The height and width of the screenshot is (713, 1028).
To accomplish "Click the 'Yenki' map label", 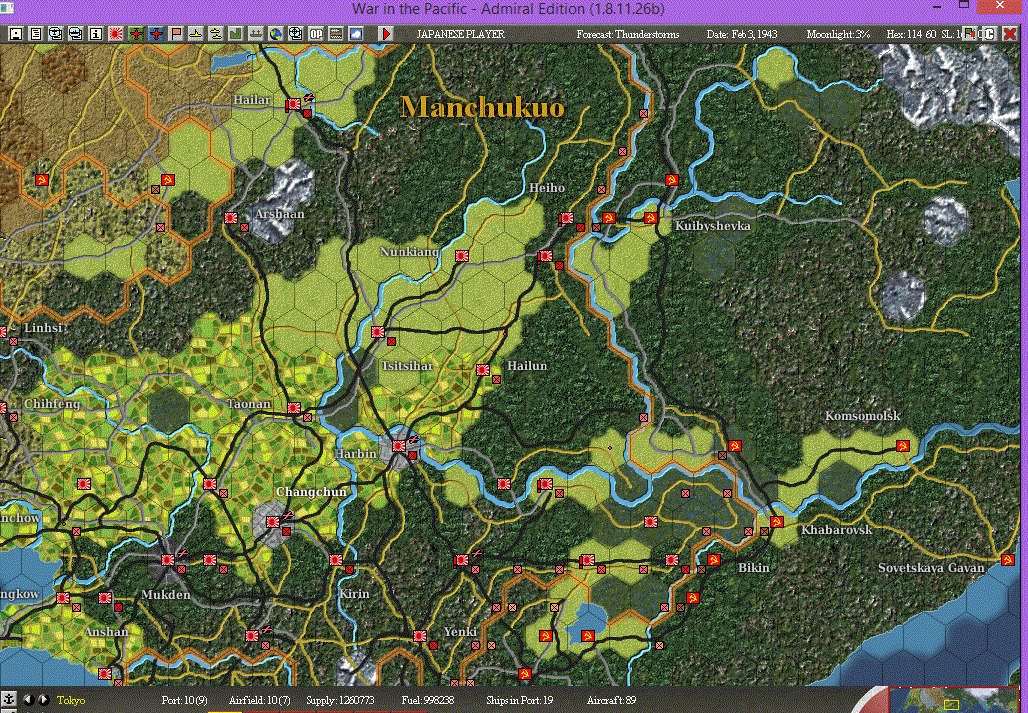I will [460, 632].
